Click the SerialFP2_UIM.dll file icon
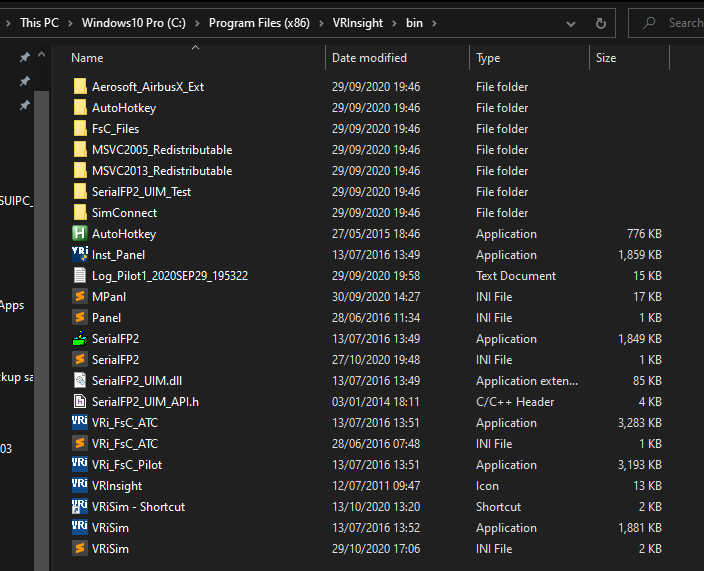Viewport: 704px width, 571px height. click(80, 380)
